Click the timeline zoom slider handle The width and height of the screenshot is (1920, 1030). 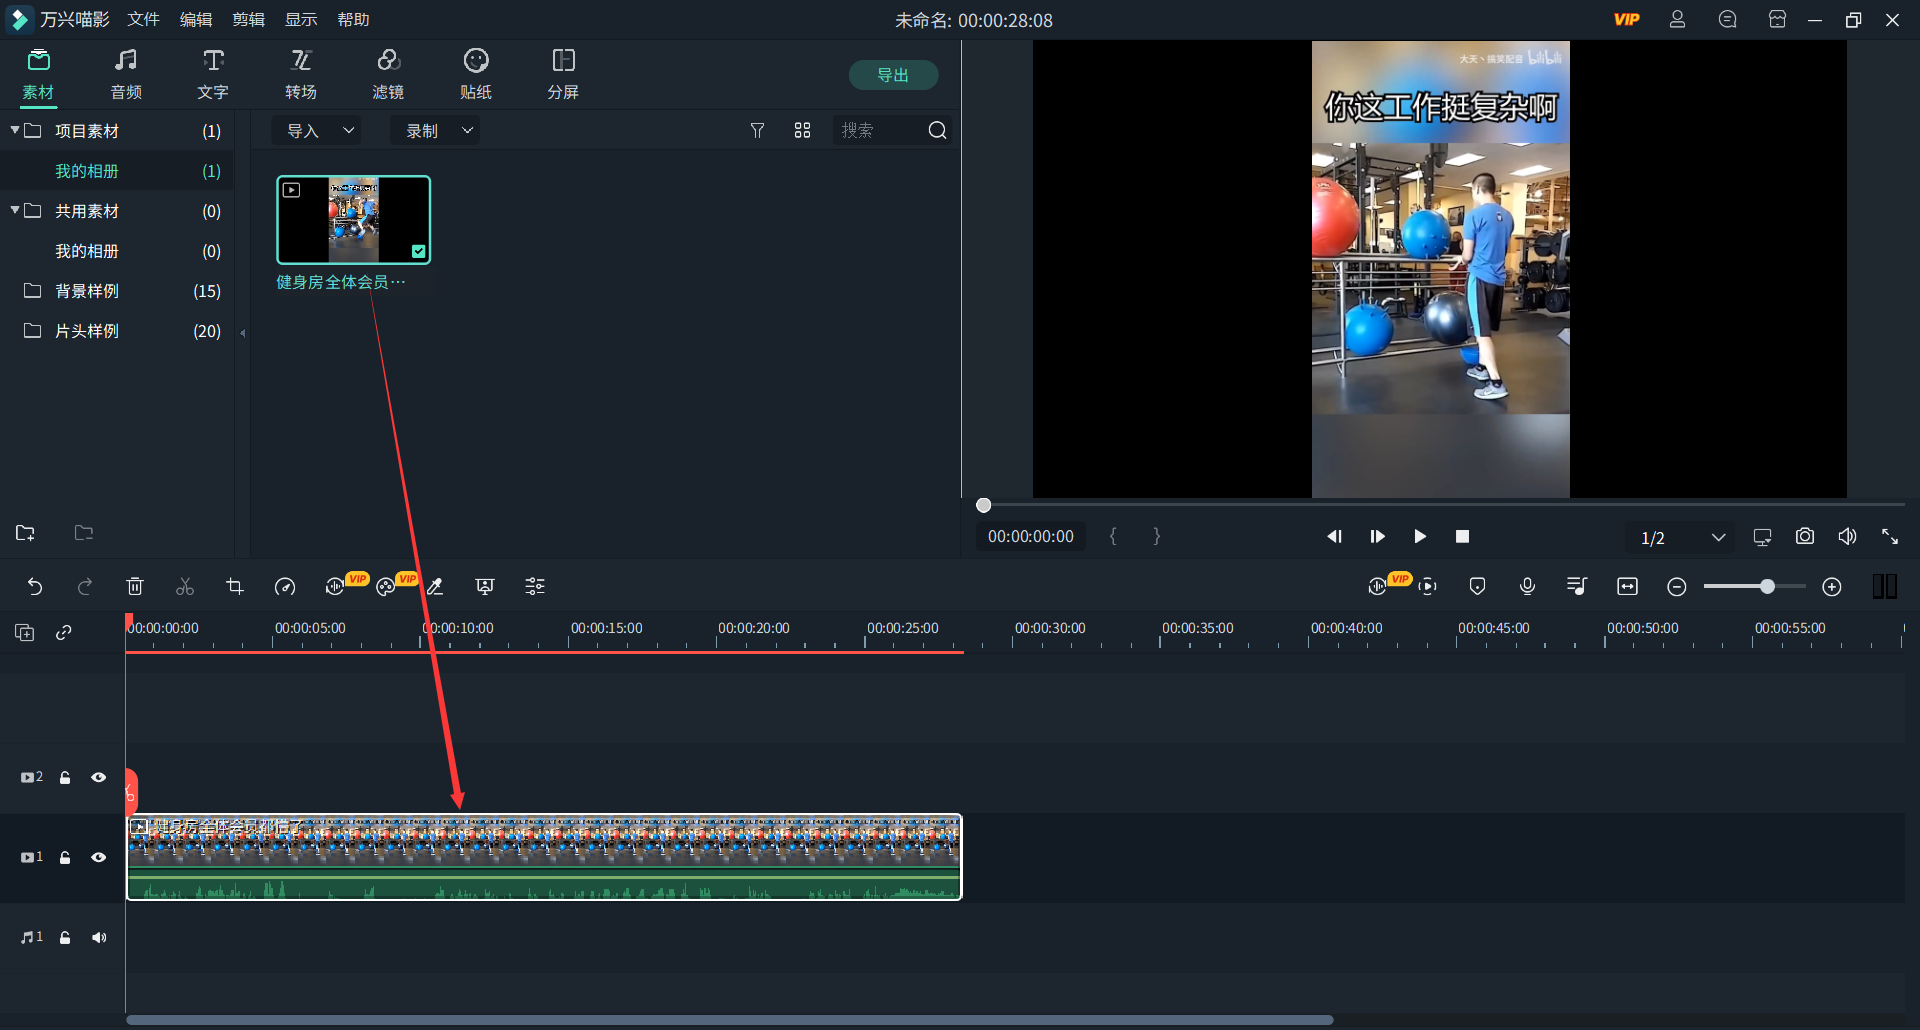pyautogui.click(x=1767, y=587)
